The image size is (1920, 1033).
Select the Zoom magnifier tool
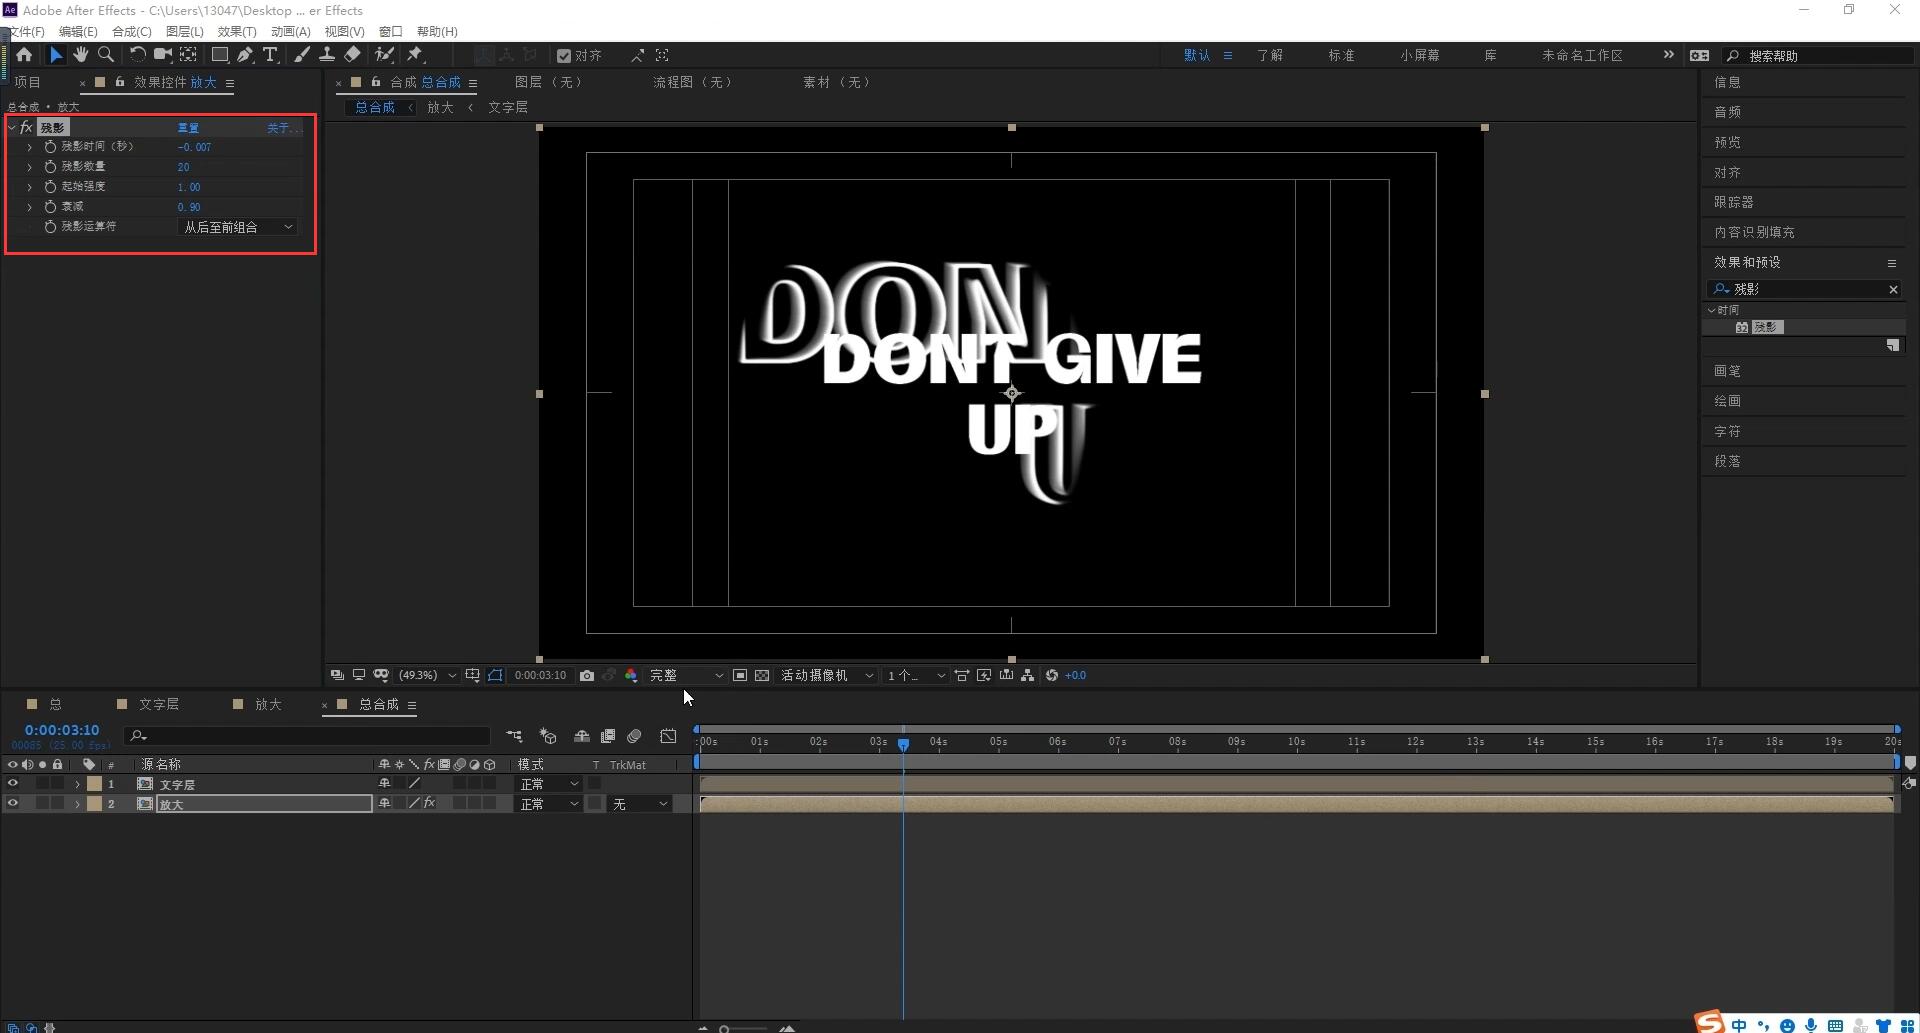[106, 55]
